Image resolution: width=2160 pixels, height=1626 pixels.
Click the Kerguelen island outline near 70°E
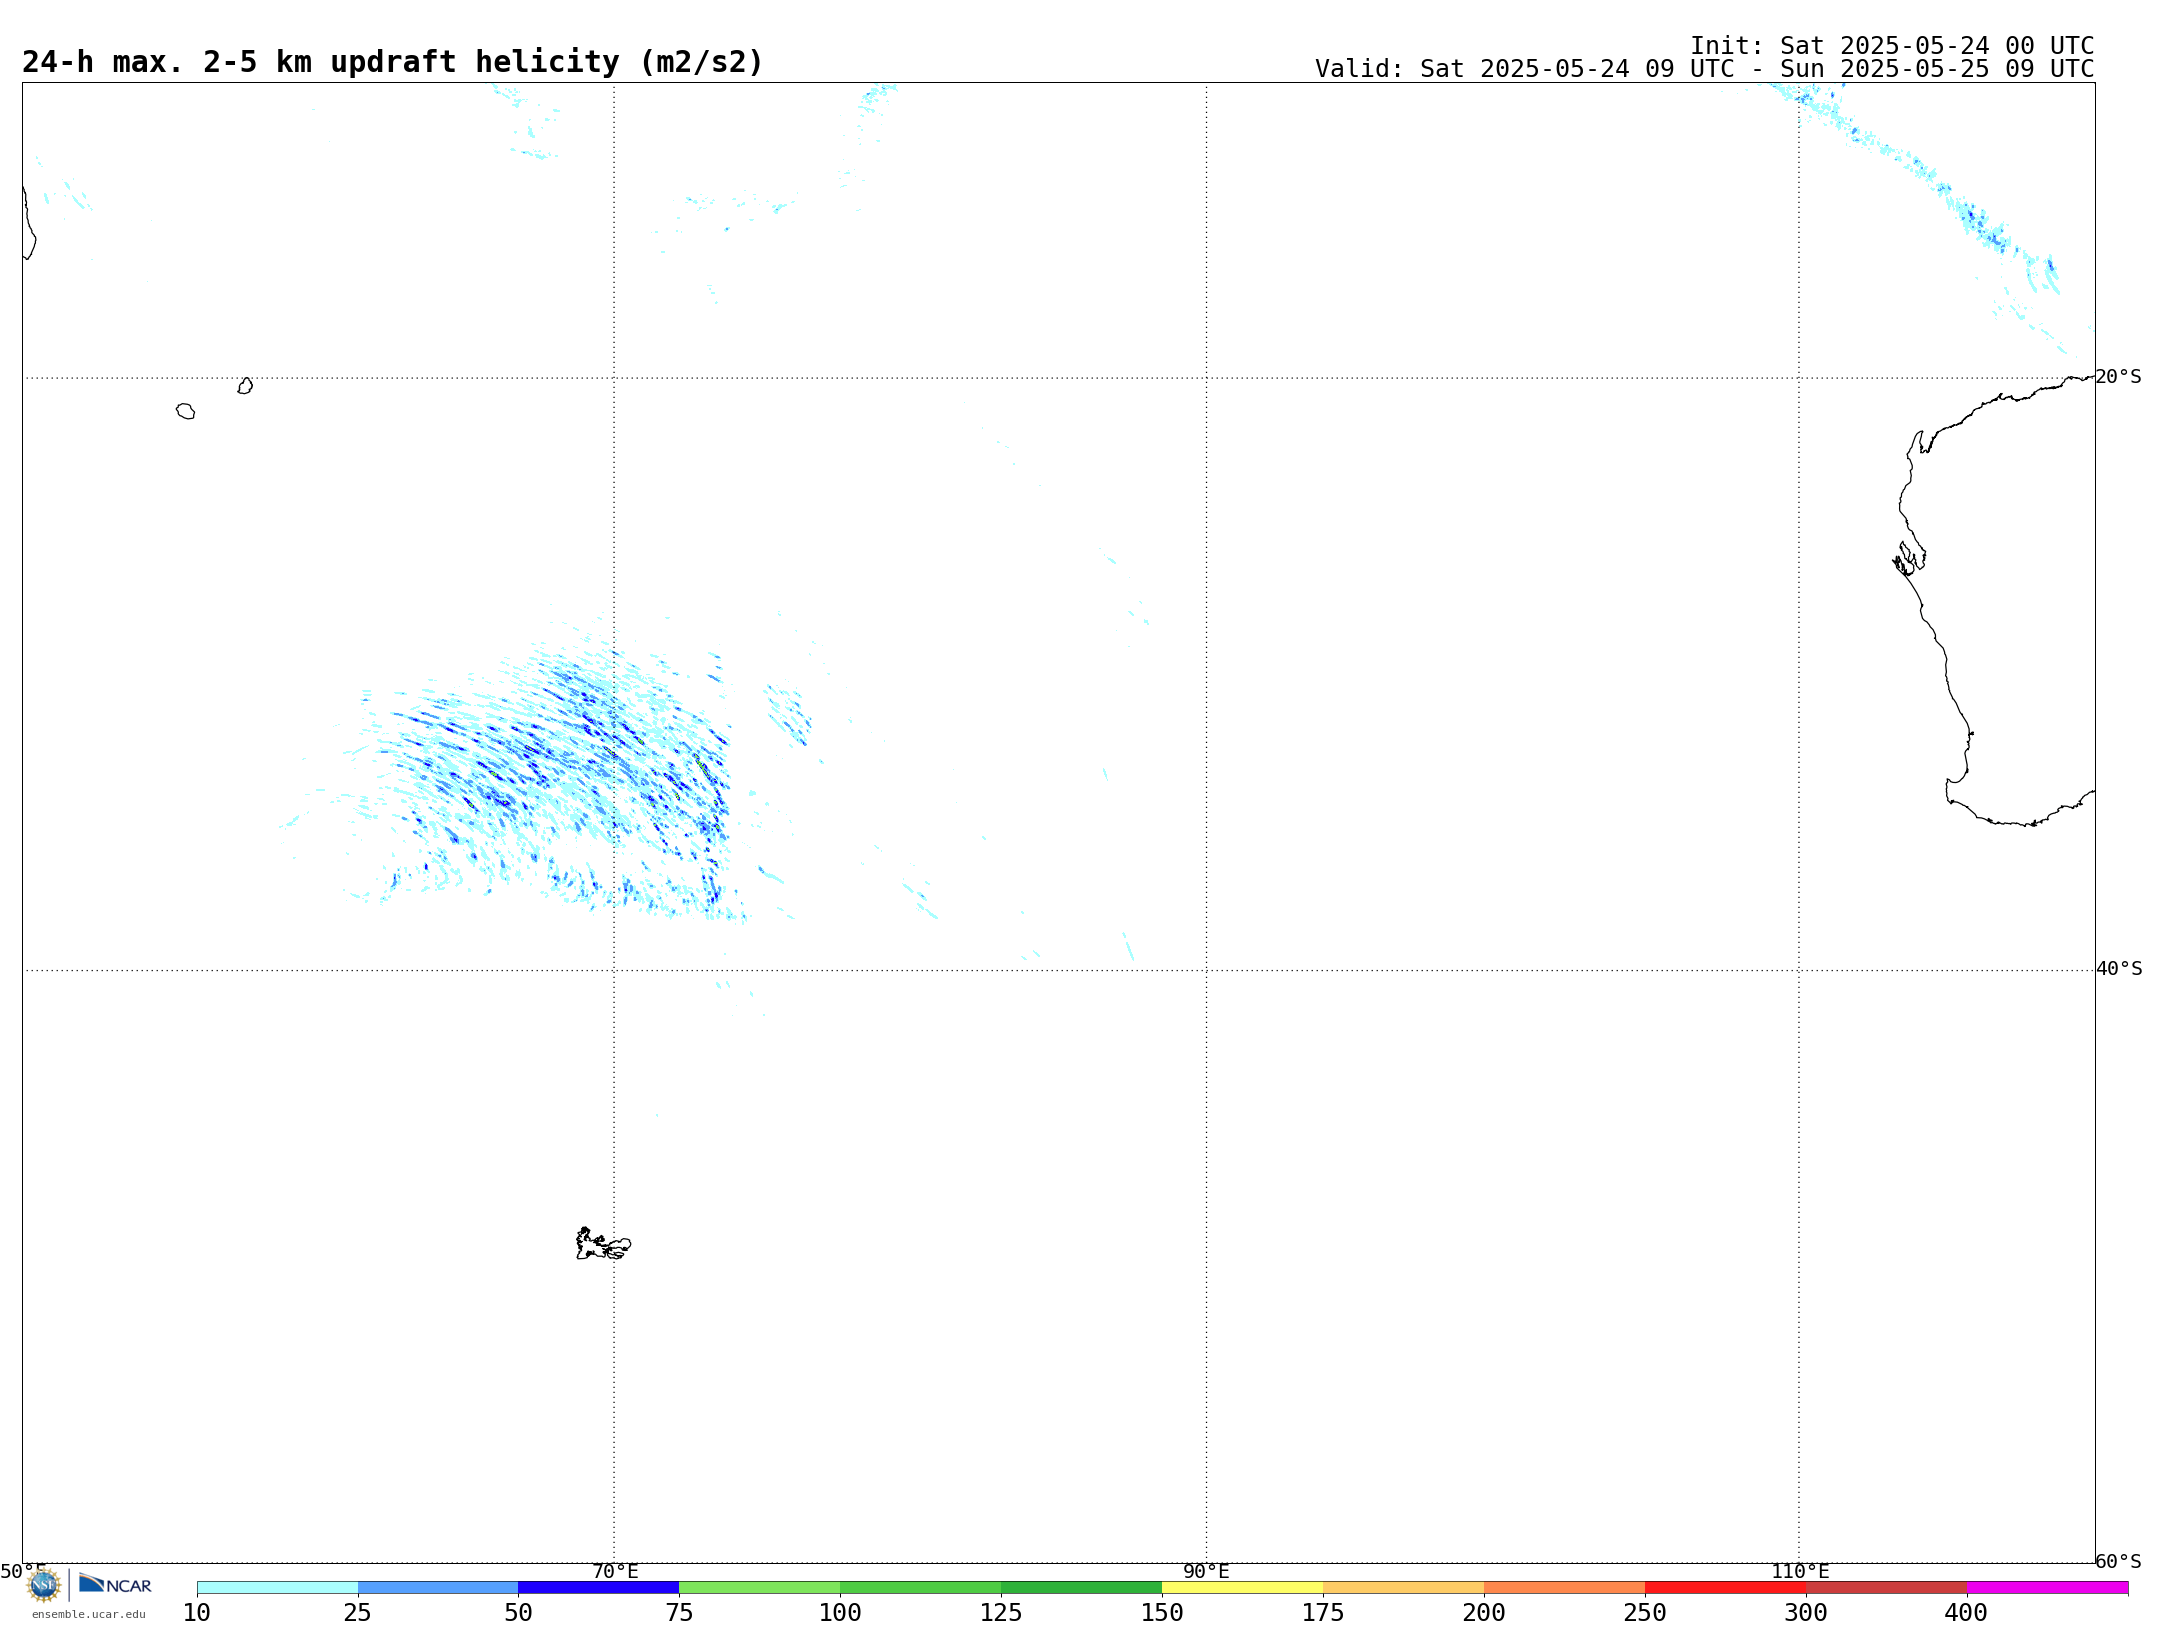point(603,1244)
